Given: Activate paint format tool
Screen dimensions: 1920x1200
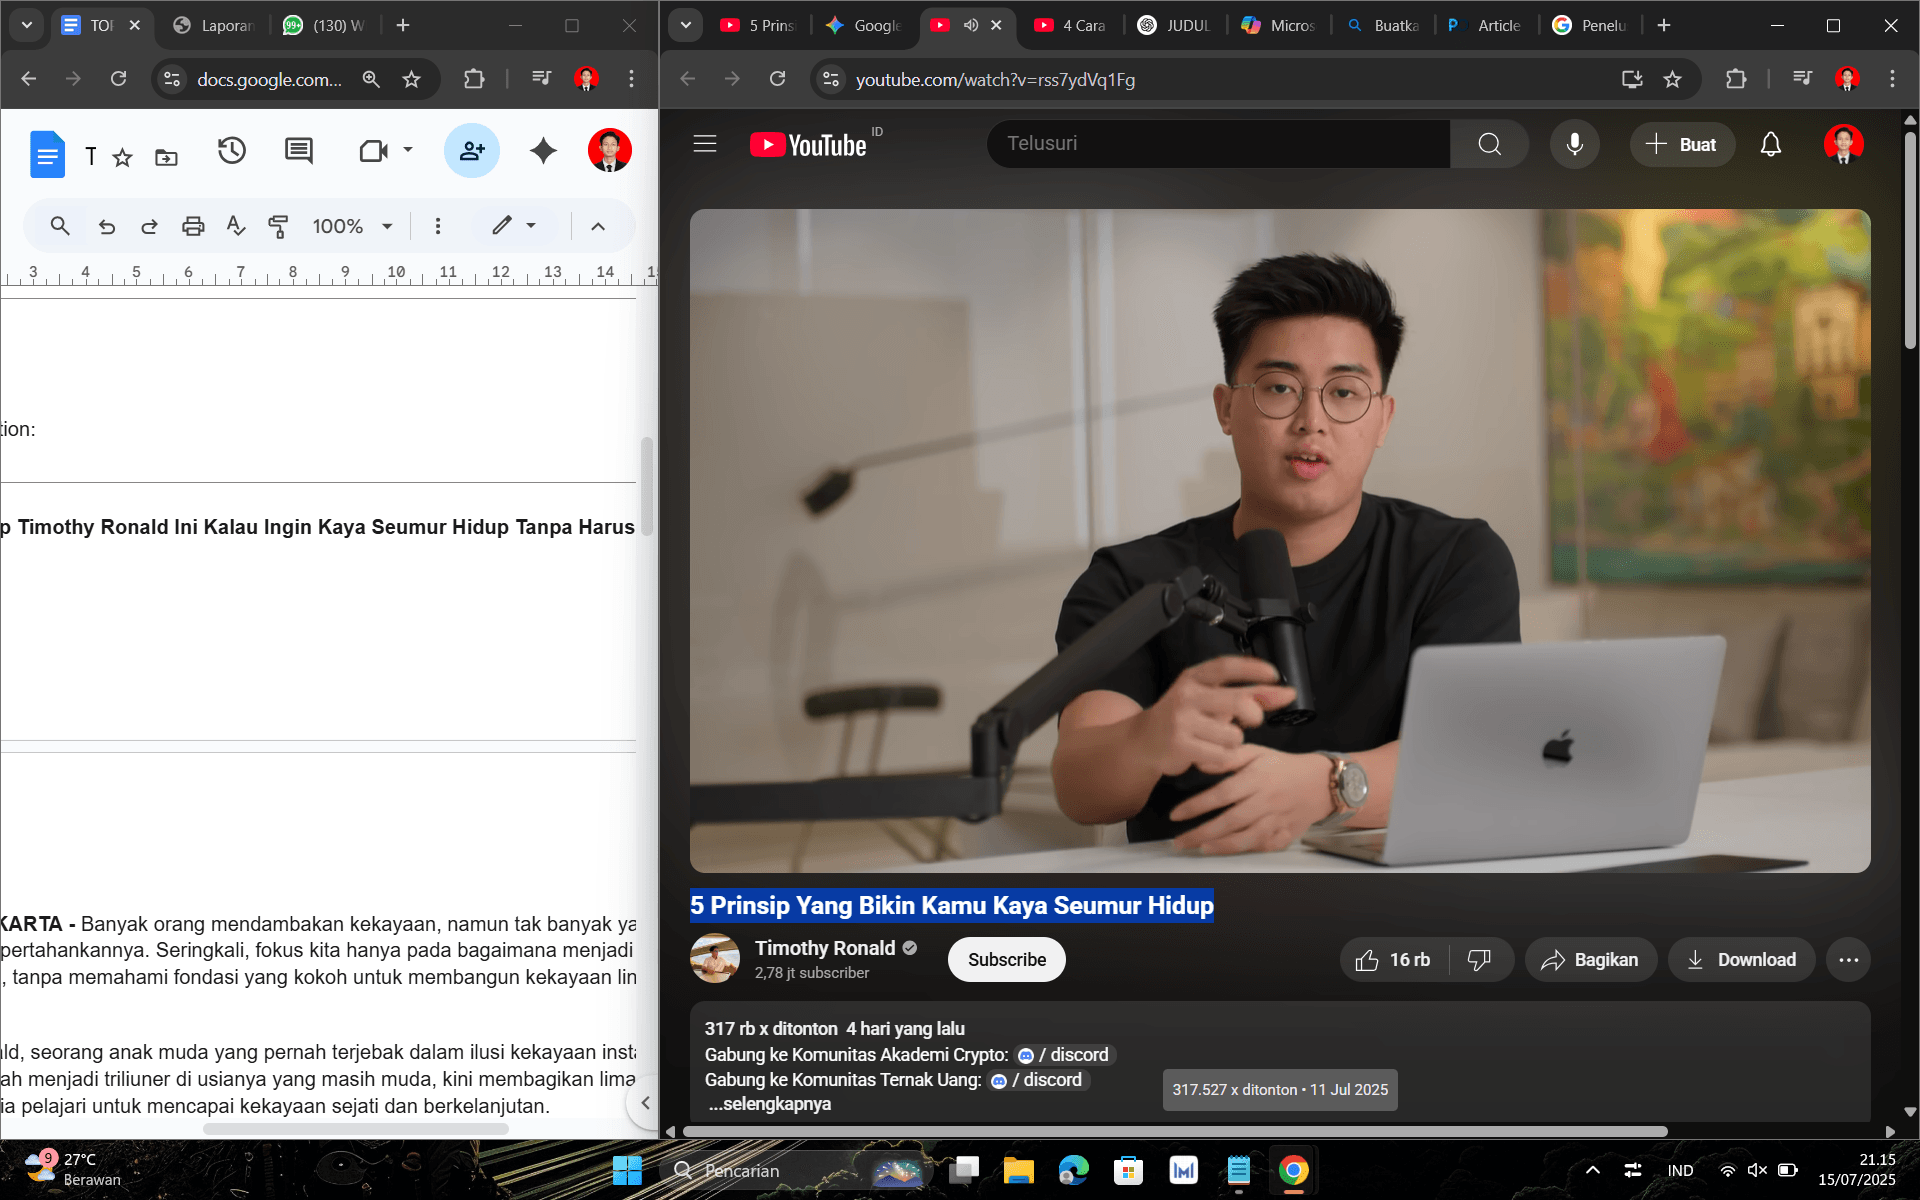Looking at the screenshot, I should coord(279,226).
